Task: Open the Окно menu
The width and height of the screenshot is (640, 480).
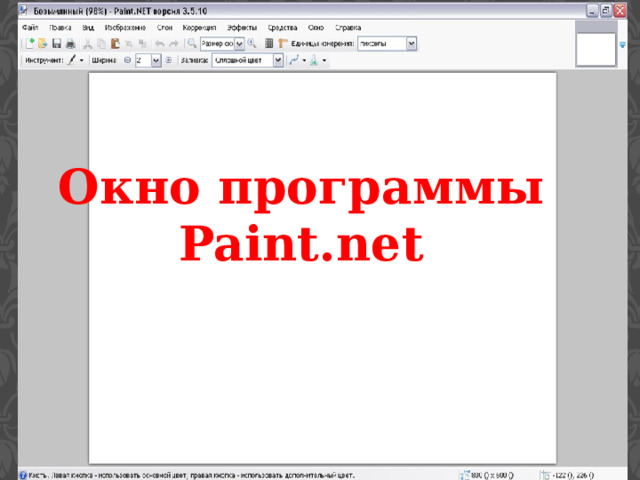Action: 316,28
